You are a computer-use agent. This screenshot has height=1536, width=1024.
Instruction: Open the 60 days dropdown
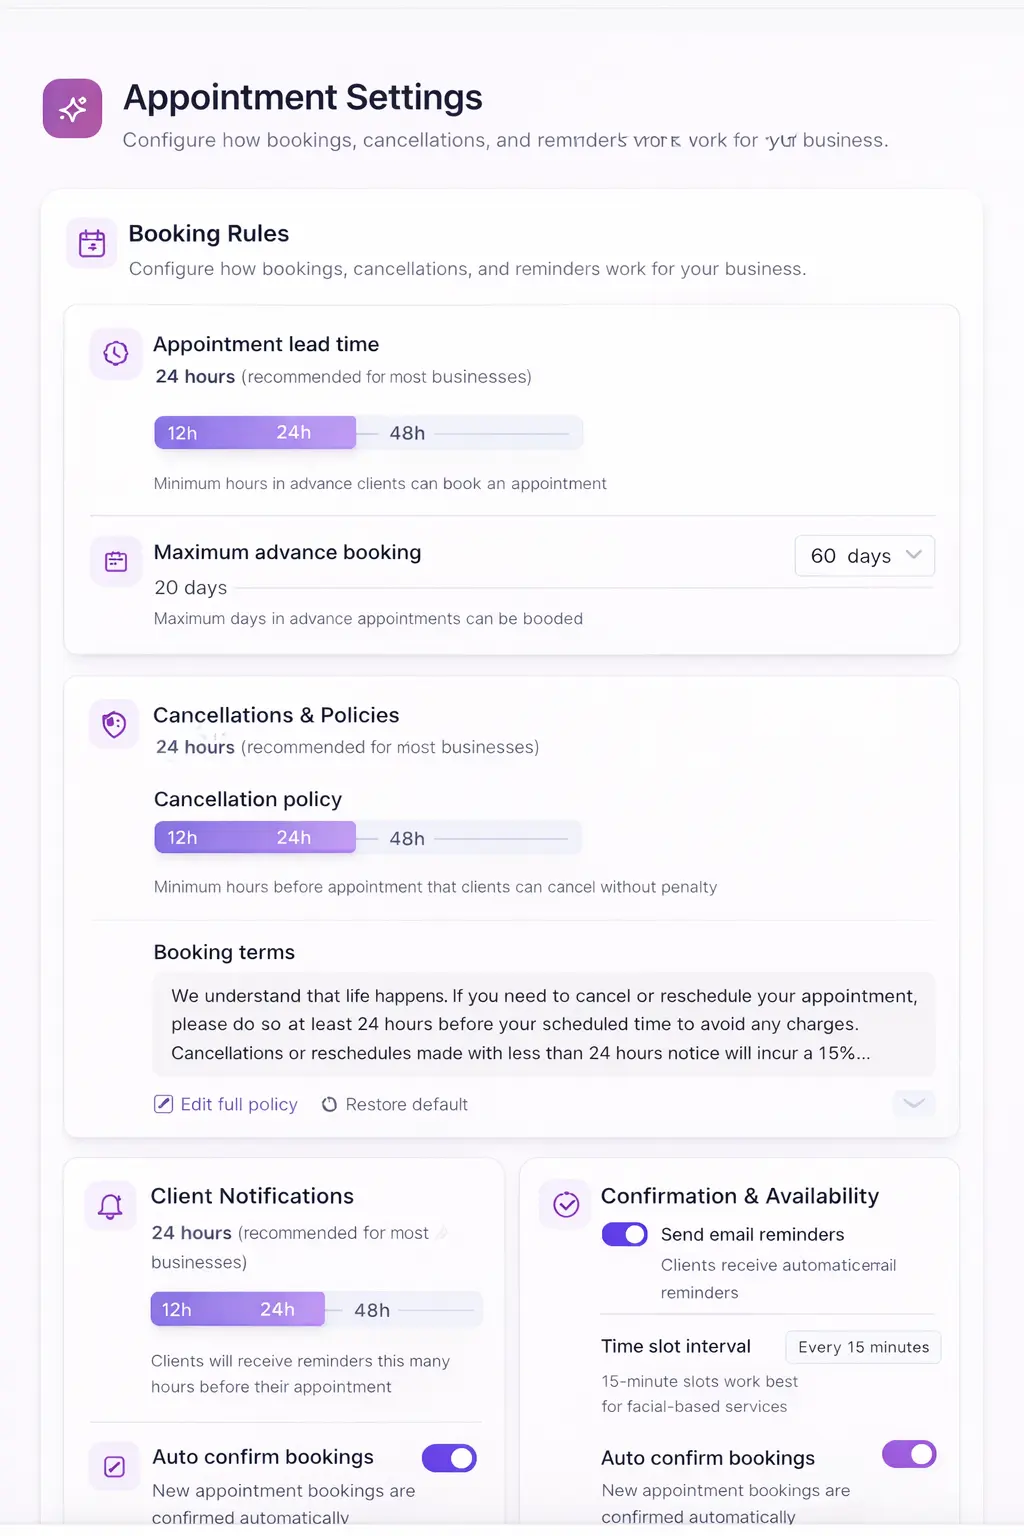865,556
